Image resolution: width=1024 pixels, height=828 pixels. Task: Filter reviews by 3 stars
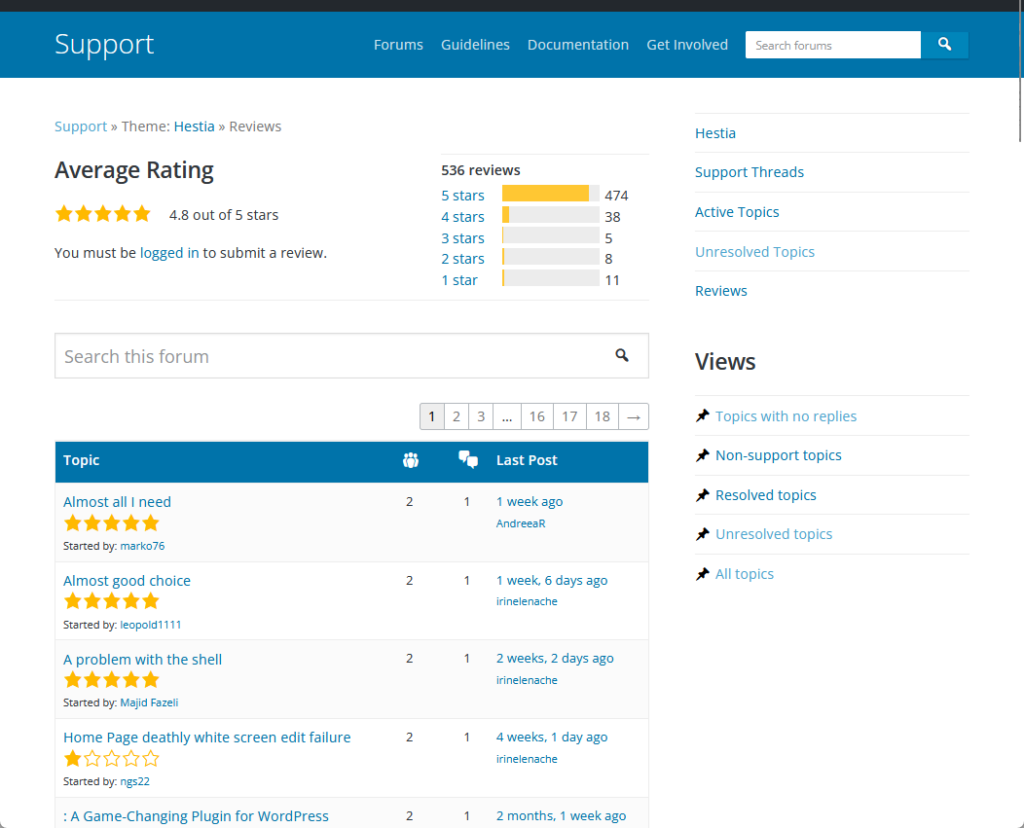(x=462, y=238)
